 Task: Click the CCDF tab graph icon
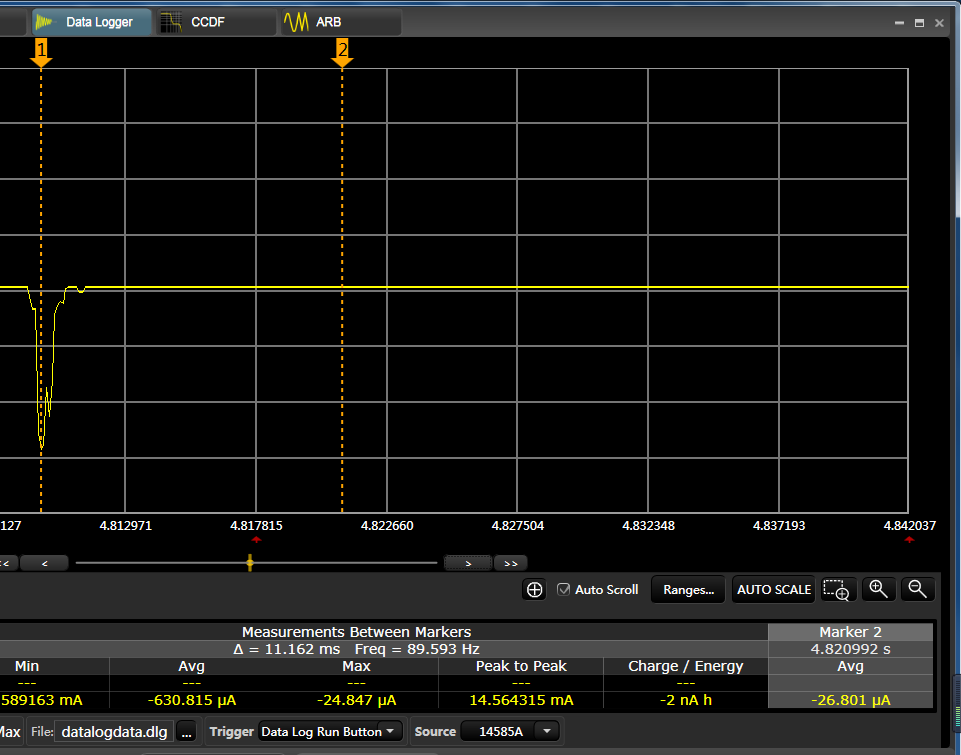click(x=171, y=22)
